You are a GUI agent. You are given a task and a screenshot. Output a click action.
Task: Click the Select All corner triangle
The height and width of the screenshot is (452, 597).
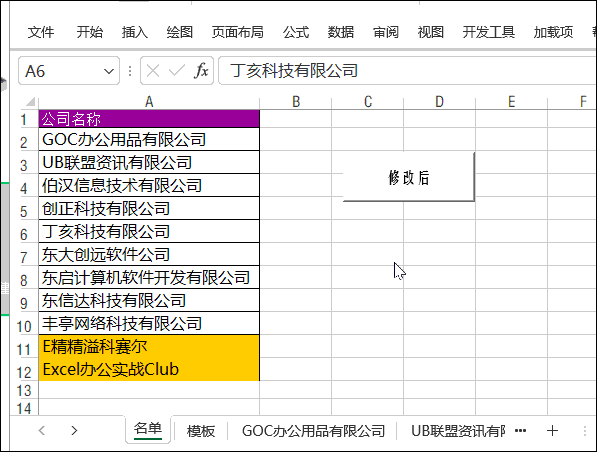tap(30, 102)
